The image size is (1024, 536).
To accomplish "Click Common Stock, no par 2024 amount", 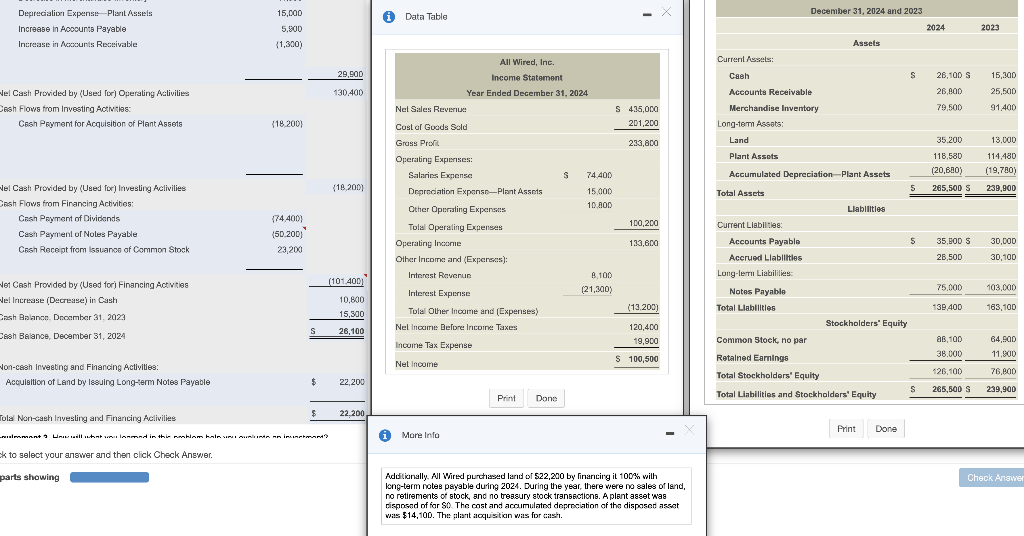I will (x=949, y=339).
